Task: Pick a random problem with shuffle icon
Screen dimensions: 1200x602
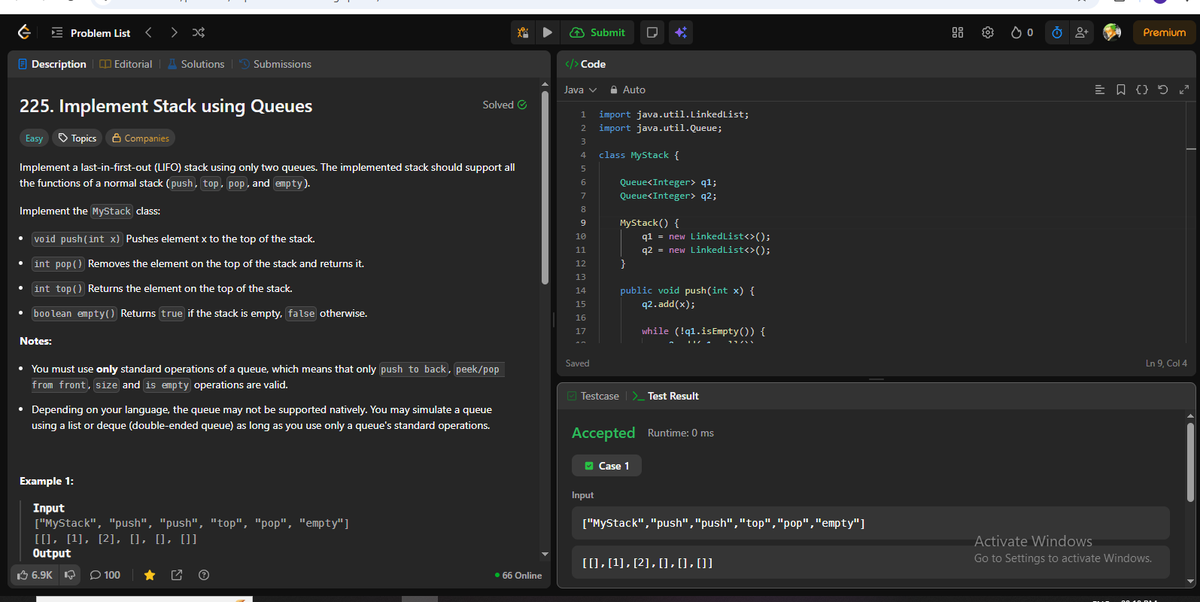Action: click(198, 33)
